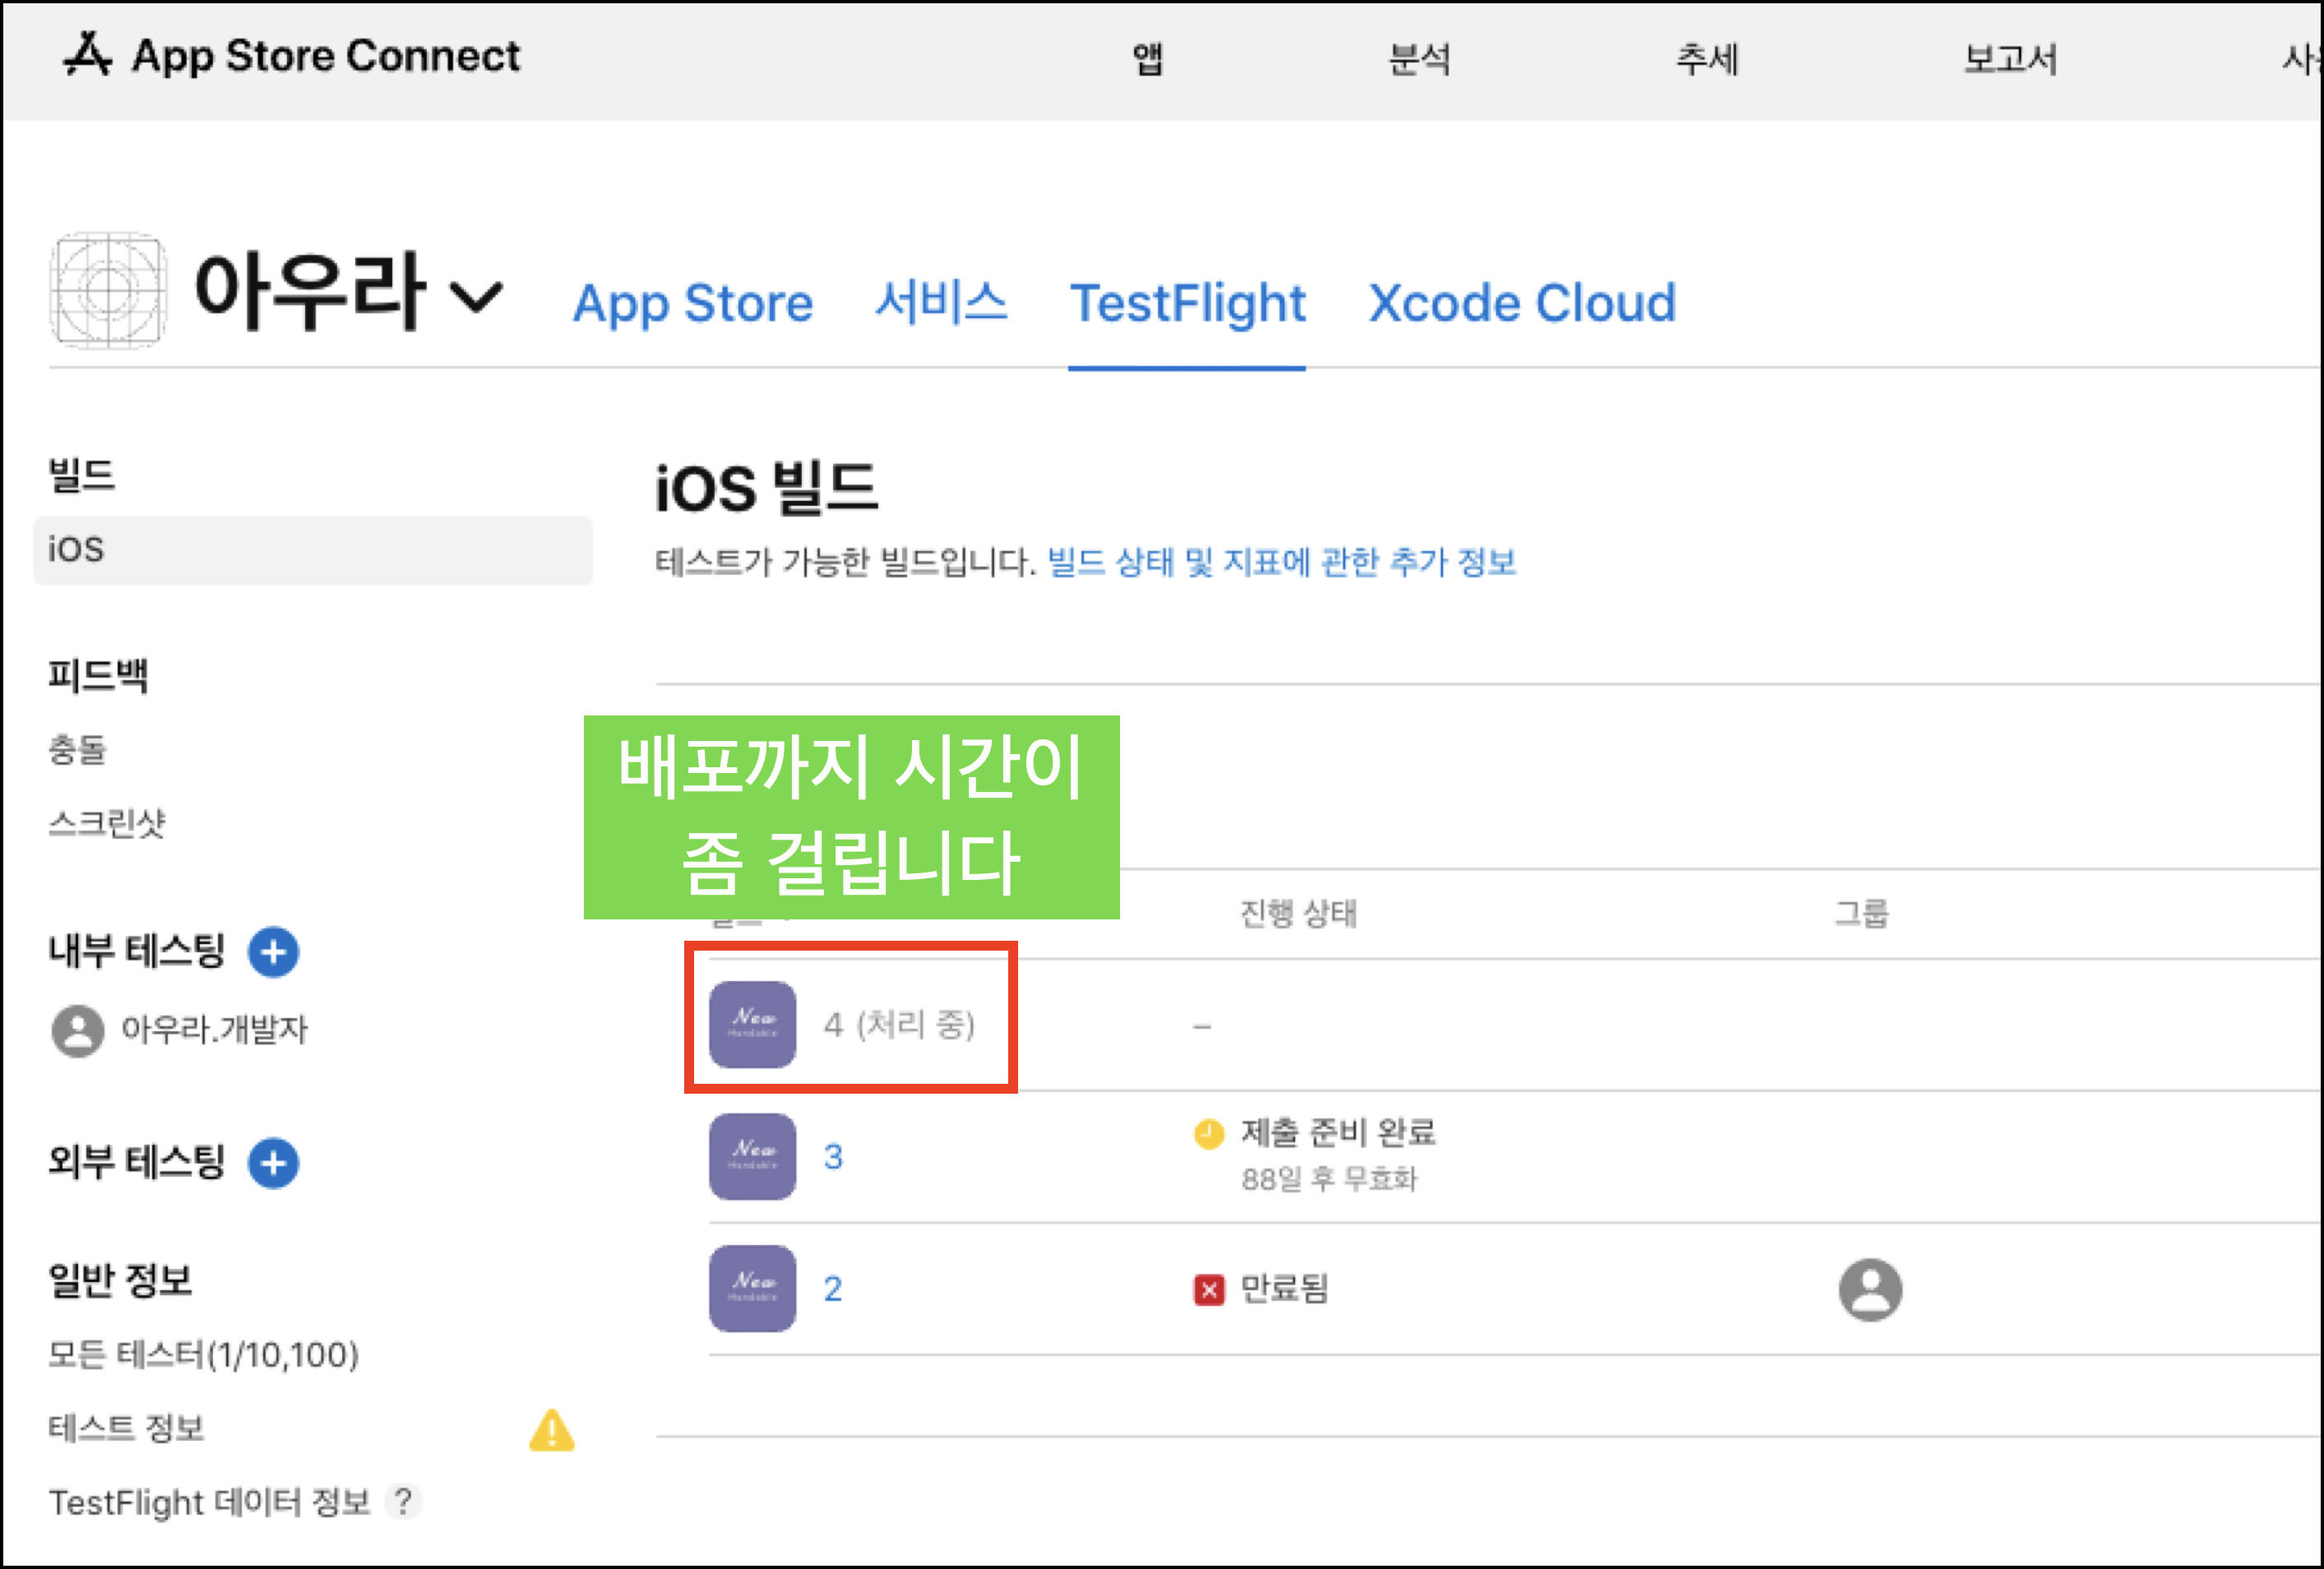The width and height of the screenshot is (2324, 1569).
Task: Click the plus icon next to 외부 테스팅
Action: click(273, 1163)
